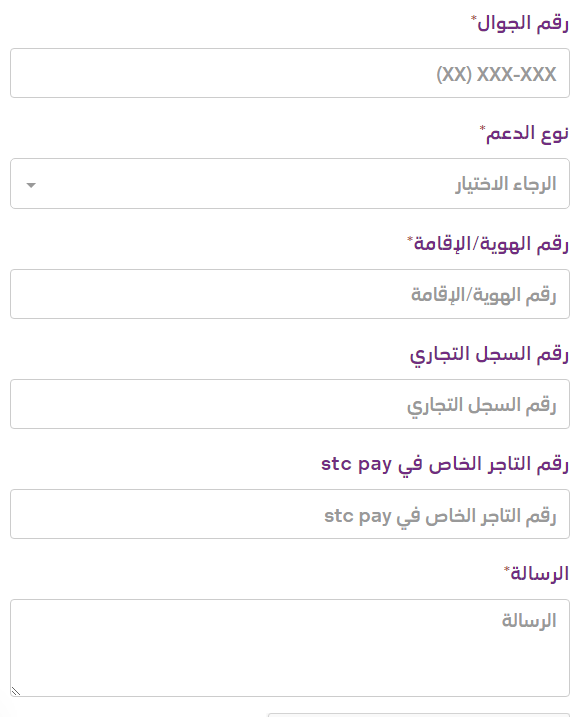Click the asterisk beside رقم الهوية/الإقامة label
This screenshot has width=586, height=717.
click(410, 239)
